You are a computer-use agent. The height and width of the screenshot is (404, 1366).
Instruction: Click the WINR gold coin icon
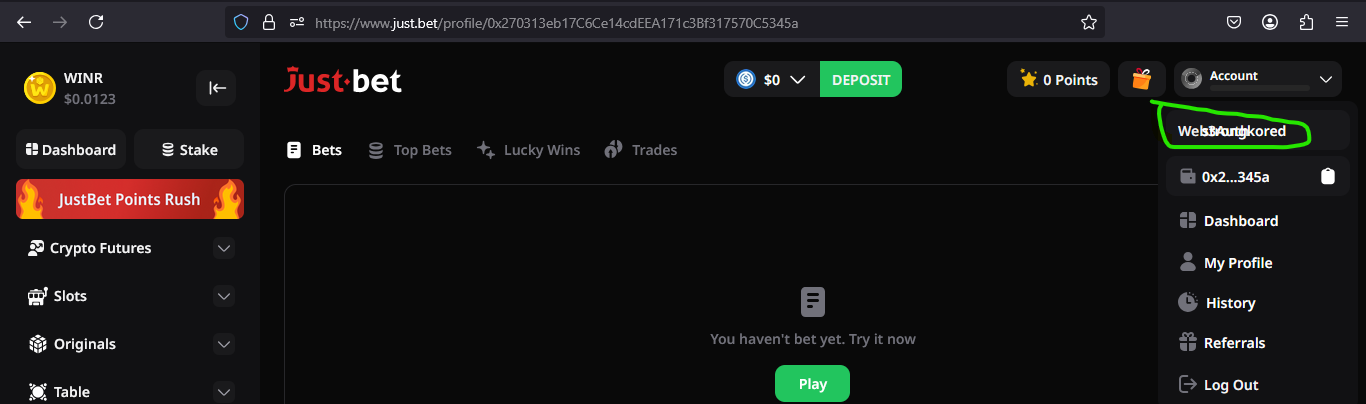tap(40, 88)
